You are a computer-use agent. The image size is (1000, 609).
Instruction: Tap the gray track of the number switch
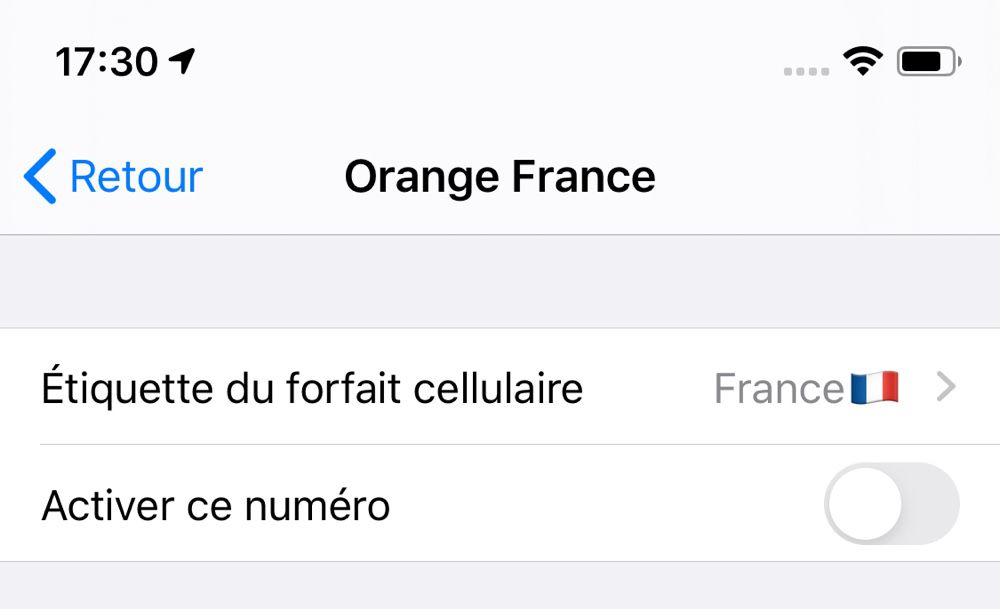(x=931, y=504)
